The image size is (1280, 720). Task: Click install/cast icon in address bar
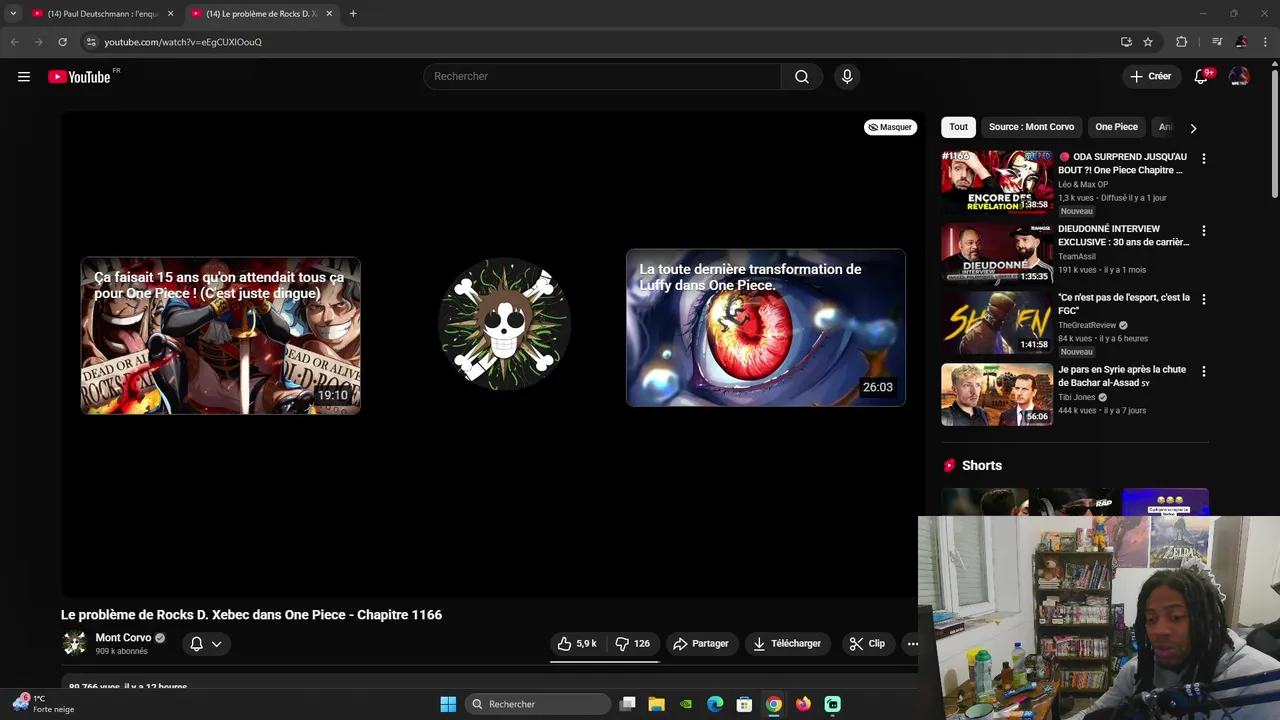click(x=1126, y=42)
